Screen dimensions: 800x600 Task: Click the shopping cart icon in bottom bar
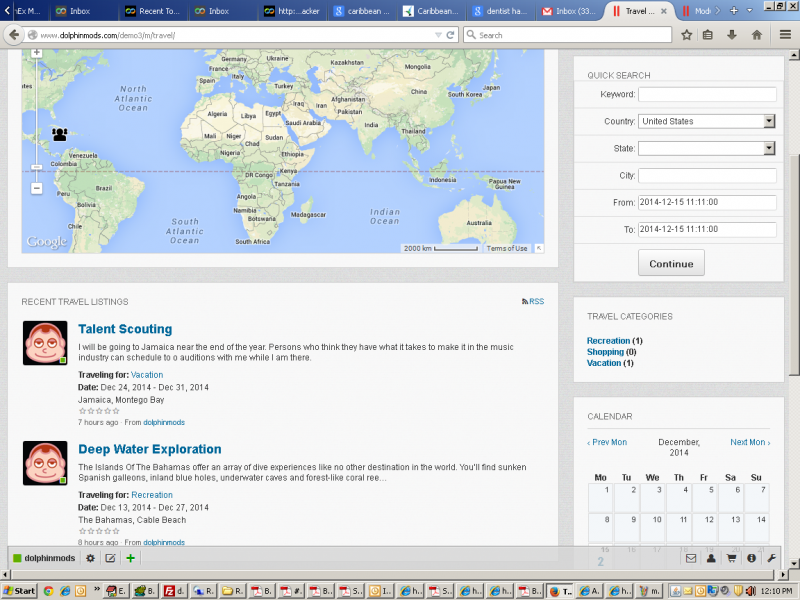pyautogui.click(x=731, y=558)
